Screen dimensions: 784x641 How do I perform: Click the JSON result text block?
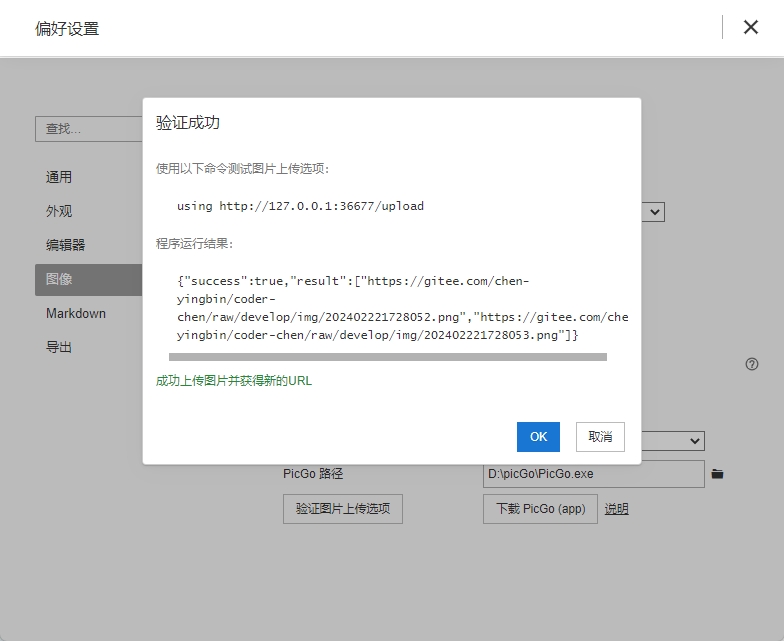(x=402, y=308)
